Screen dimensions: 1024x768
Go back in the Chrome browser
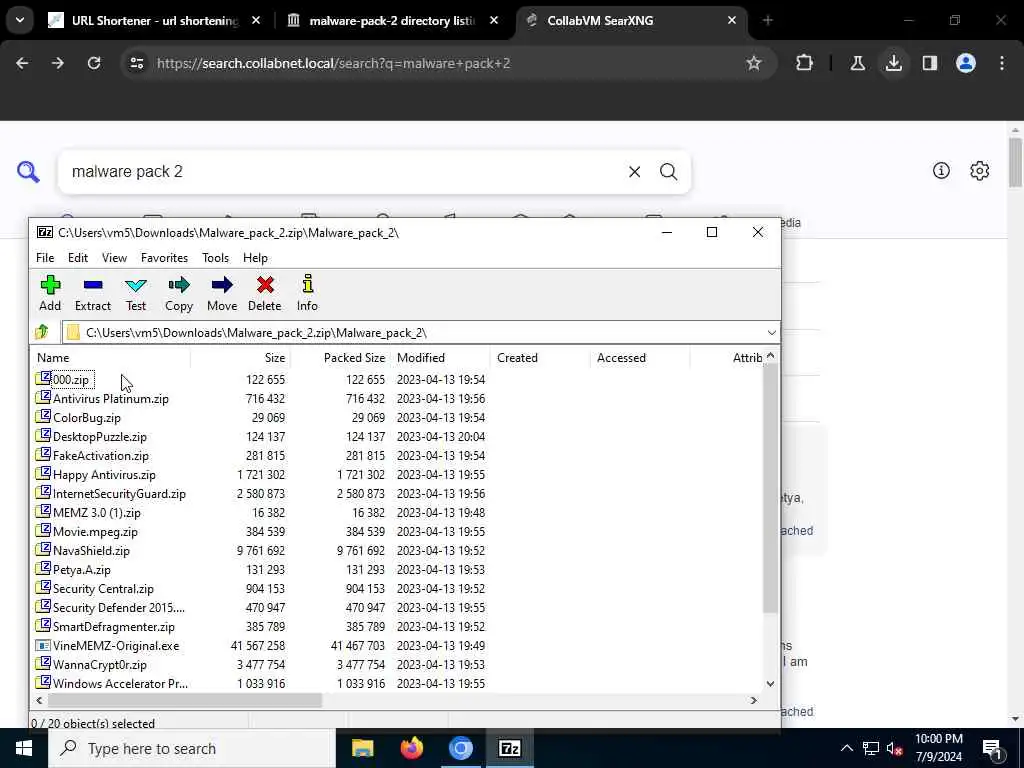tap(22, 63)
